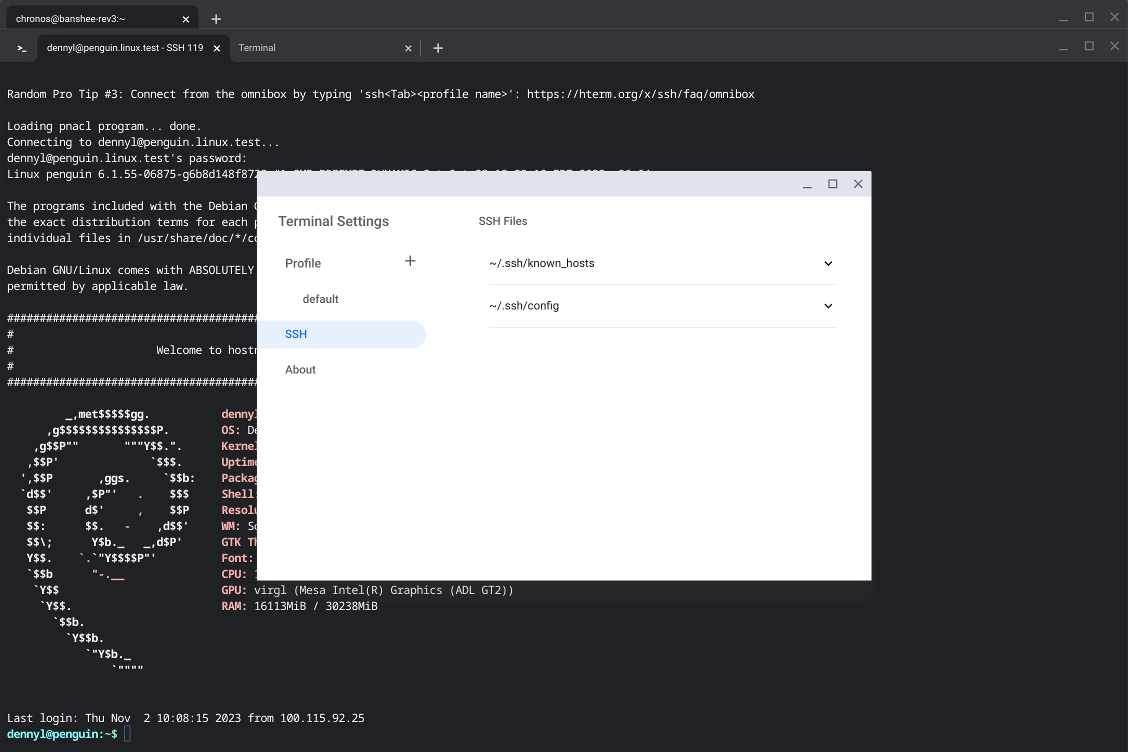Select the Profile section heading
This screenshot has height=752, width=1128.
click(x=303, y=263)
